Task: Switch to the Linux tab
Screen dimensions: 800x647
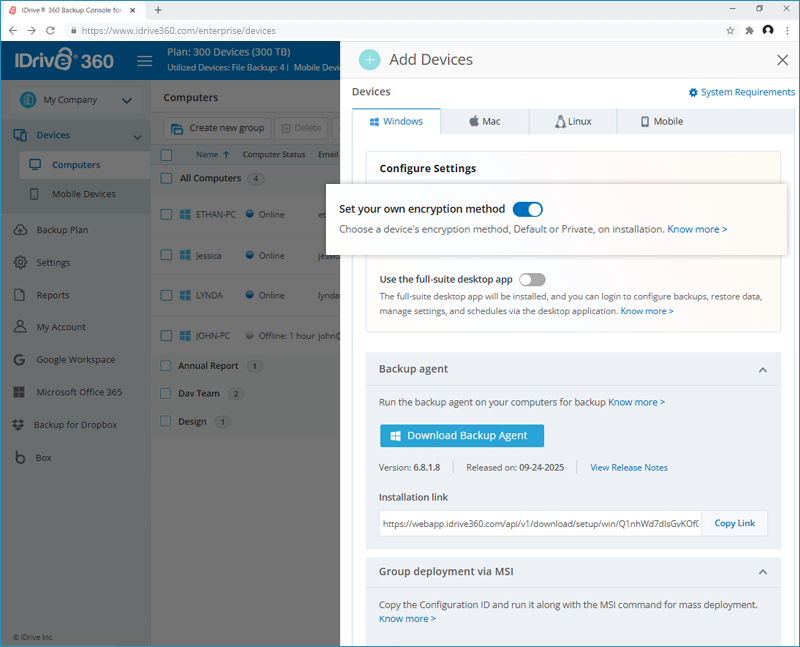Action: 573,122
